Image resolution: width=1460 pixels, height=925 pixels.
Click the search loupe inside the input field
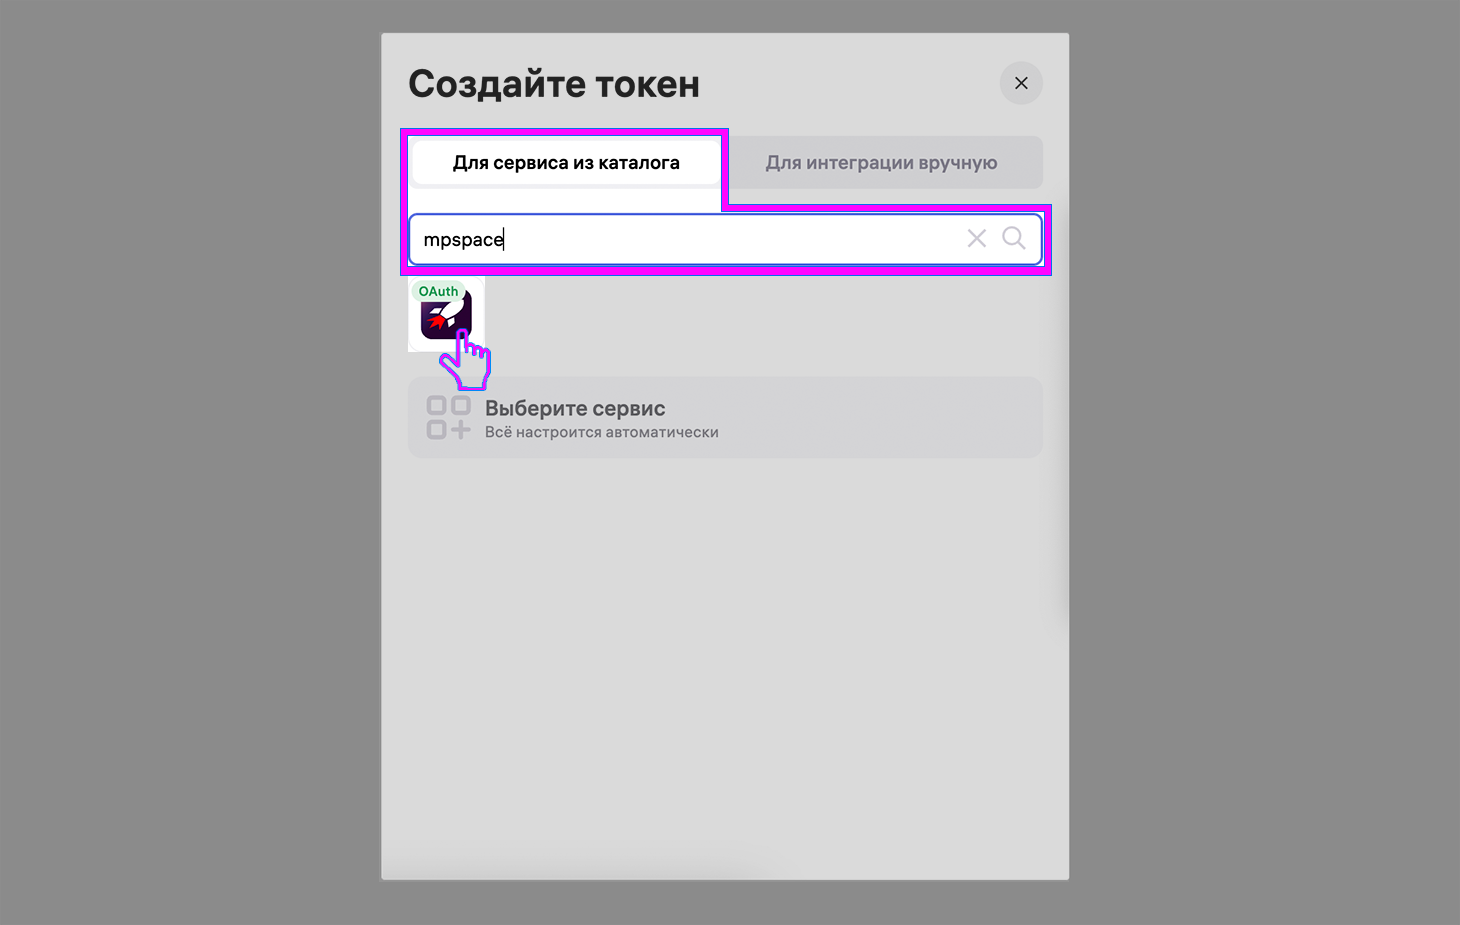tap(1013, 238)
